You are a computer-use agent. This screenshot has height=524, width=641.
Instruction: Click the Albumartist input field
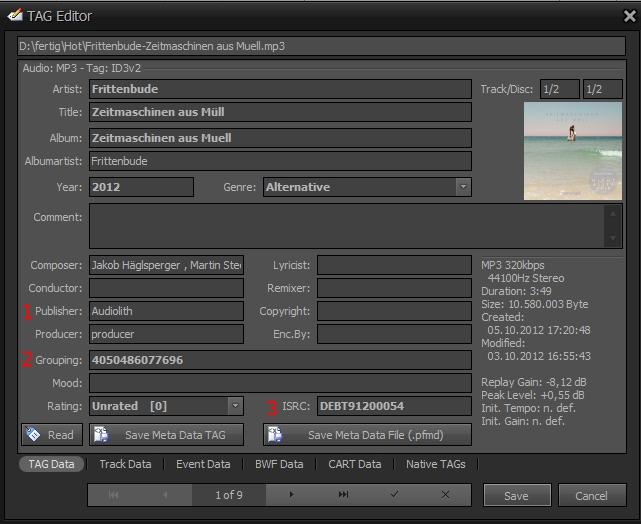point(280,161)
